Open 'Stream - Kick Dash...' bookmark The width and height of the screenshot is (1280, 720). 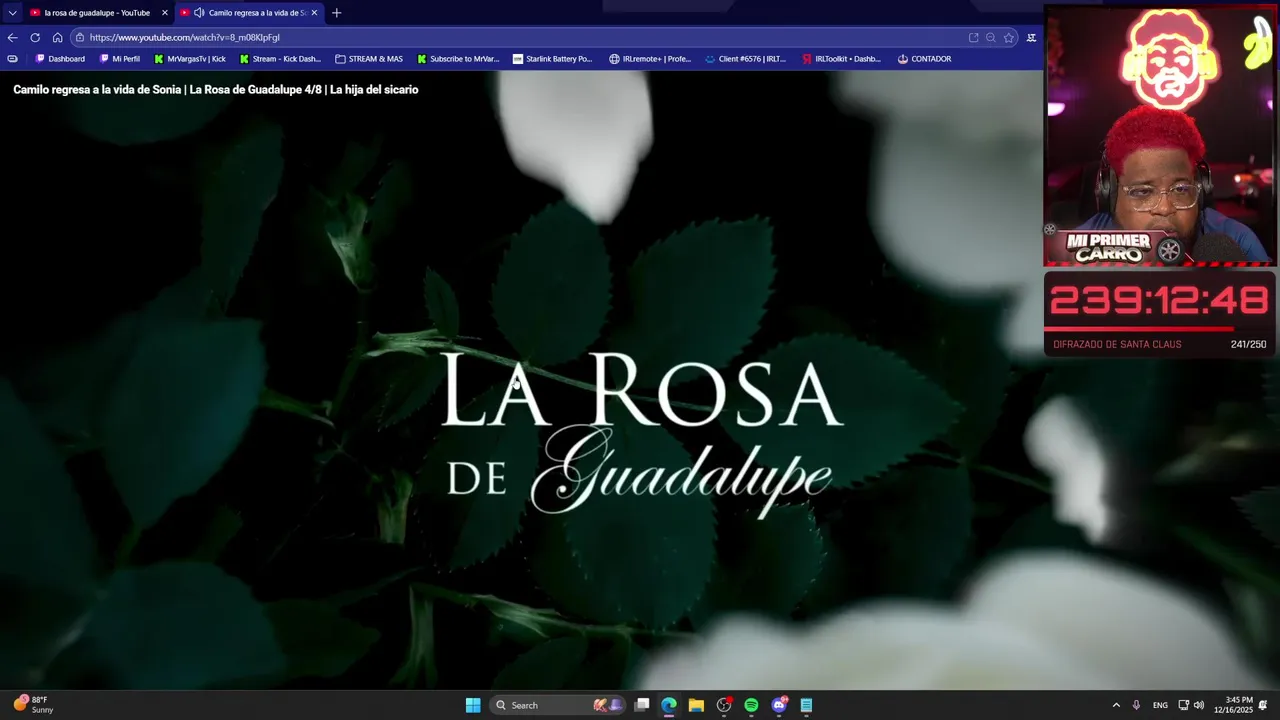(x=280, y=59)
